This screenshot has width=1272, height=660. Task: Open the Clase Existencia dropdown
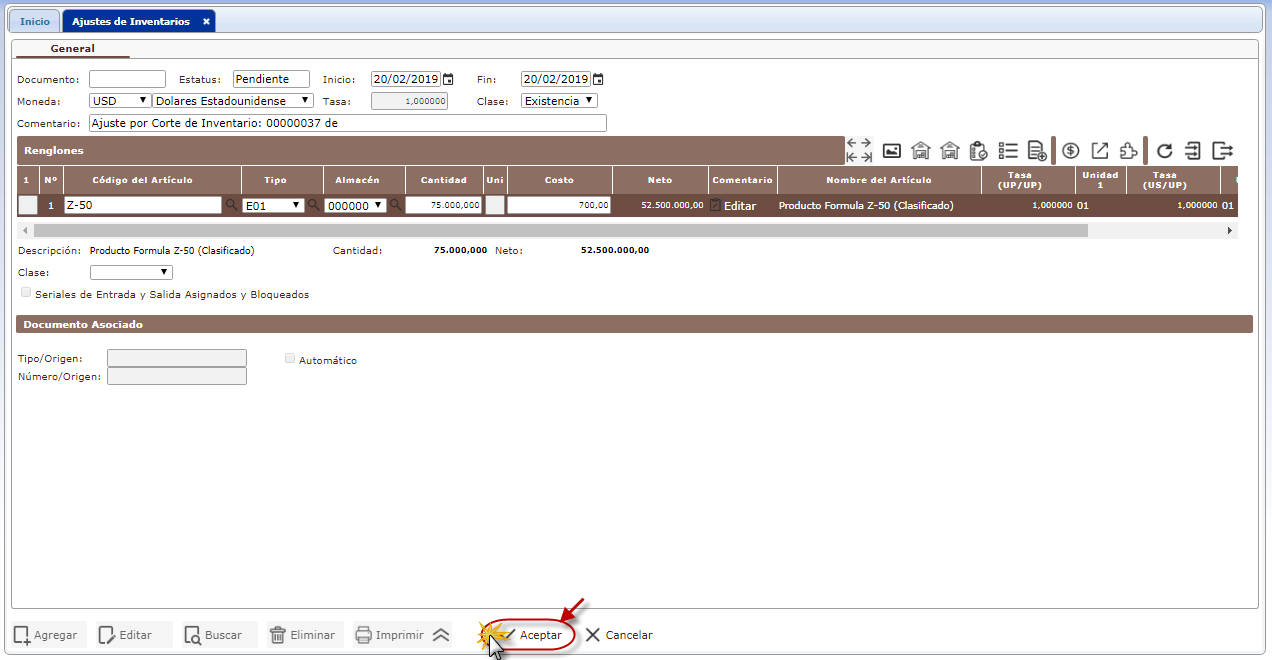560,101
